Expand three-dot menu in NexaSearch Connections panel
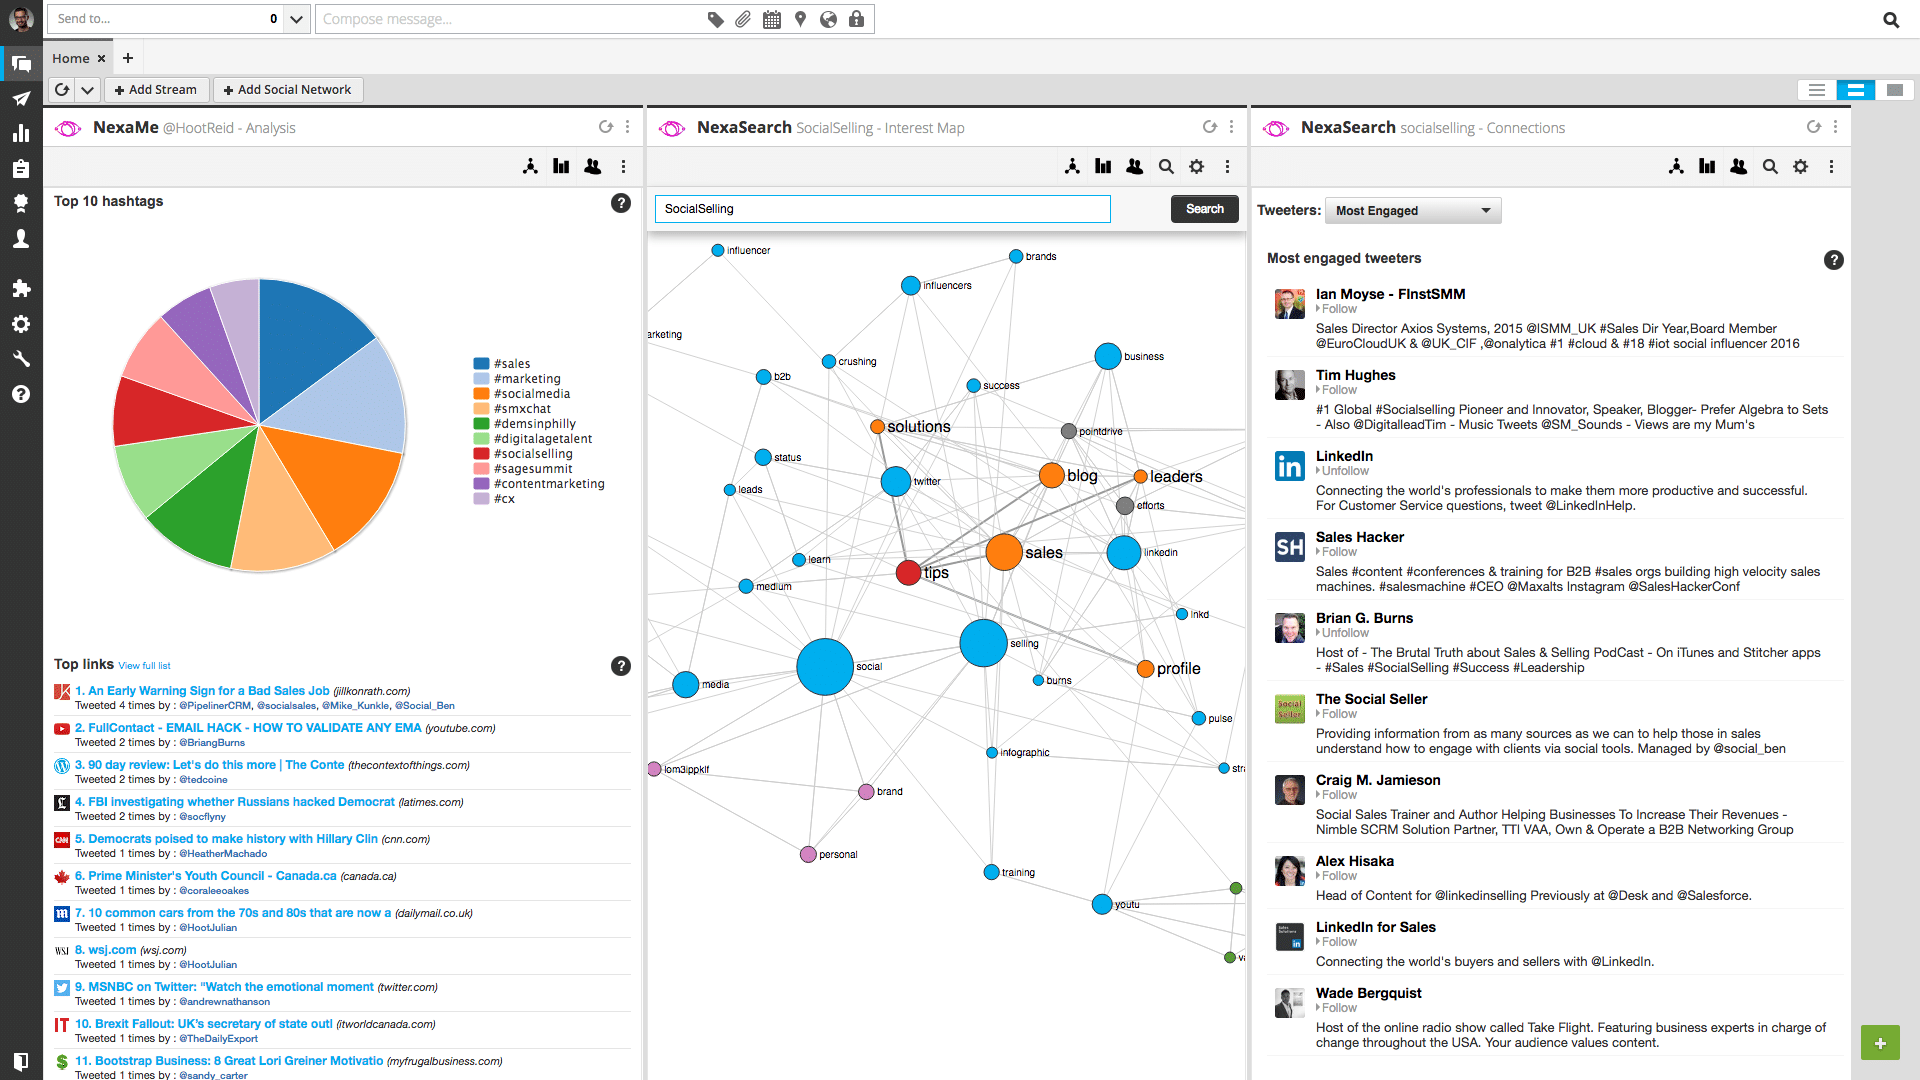The height and width of the screenshot is (1080, 1920). coord(1833,127)
